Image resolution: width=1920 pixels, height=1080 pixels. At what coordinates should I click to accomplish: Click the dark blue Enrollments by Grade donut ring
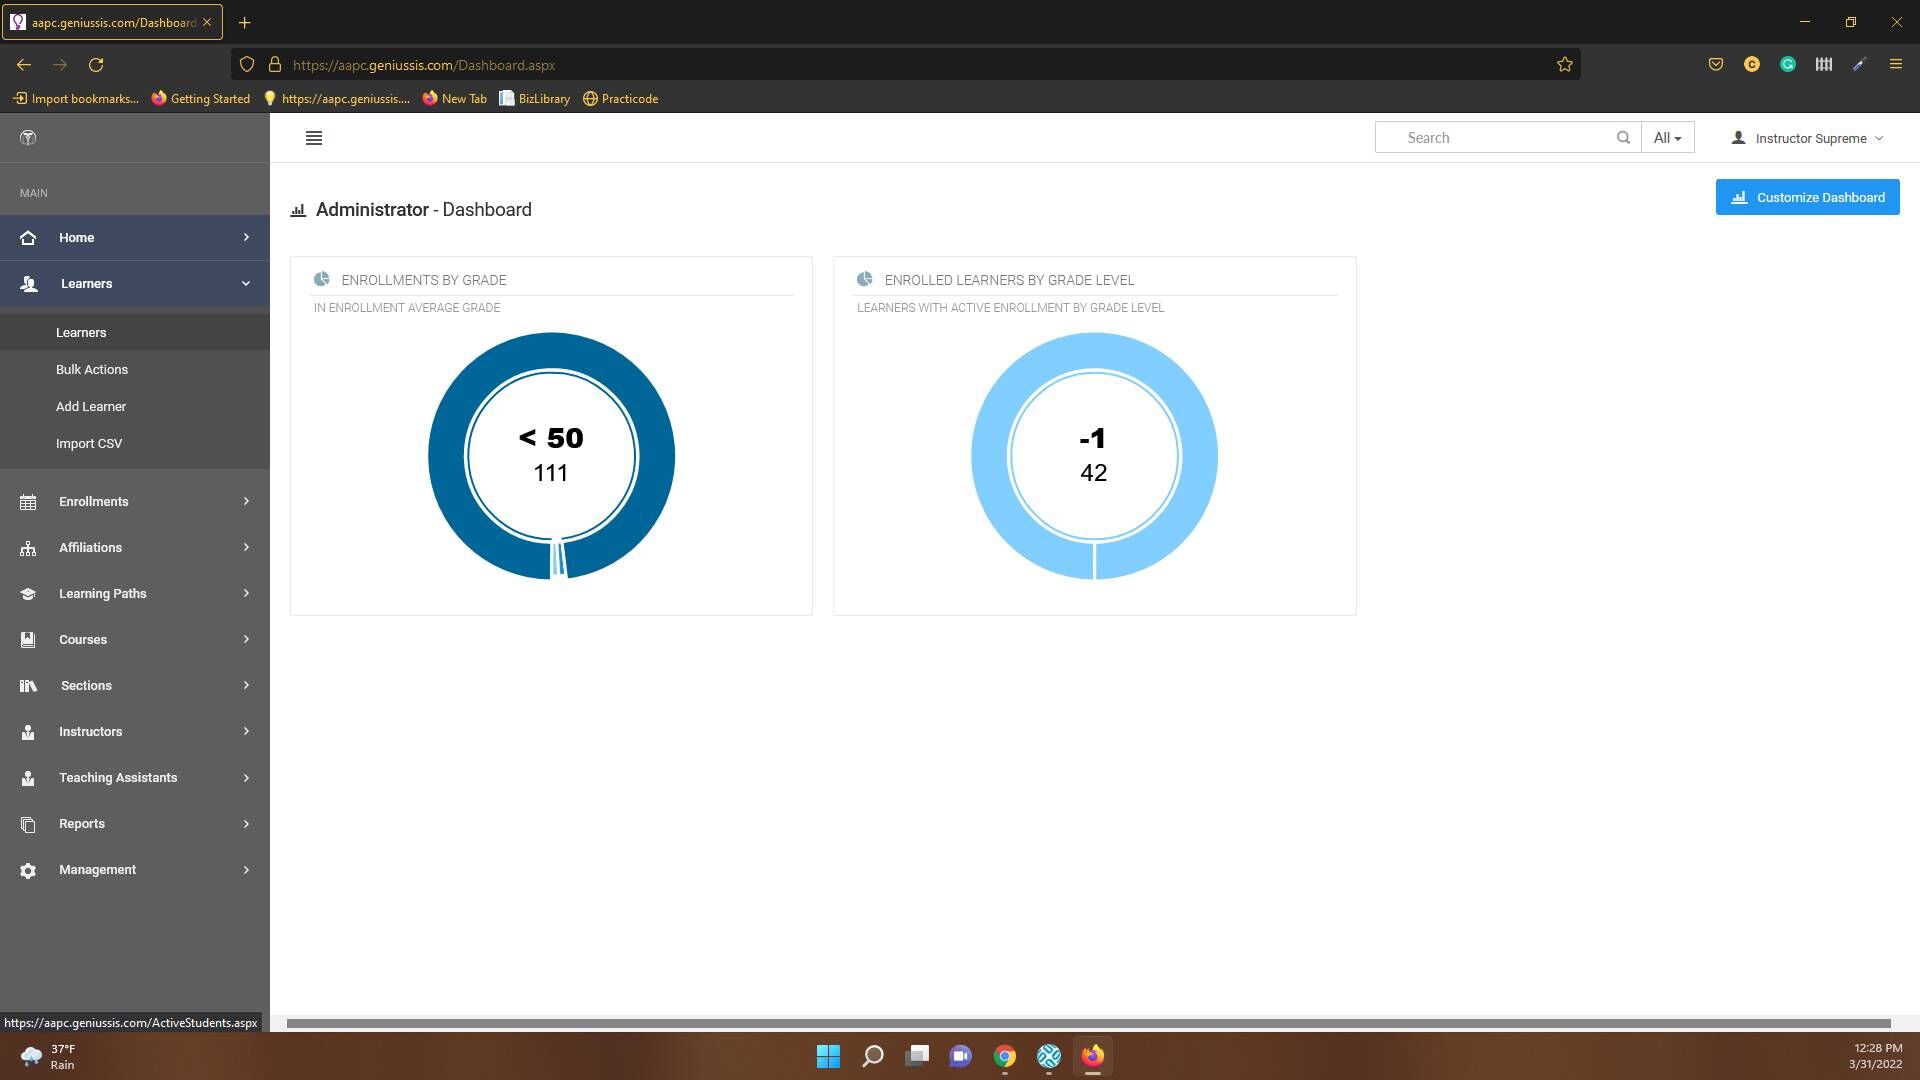pos(446,456)
